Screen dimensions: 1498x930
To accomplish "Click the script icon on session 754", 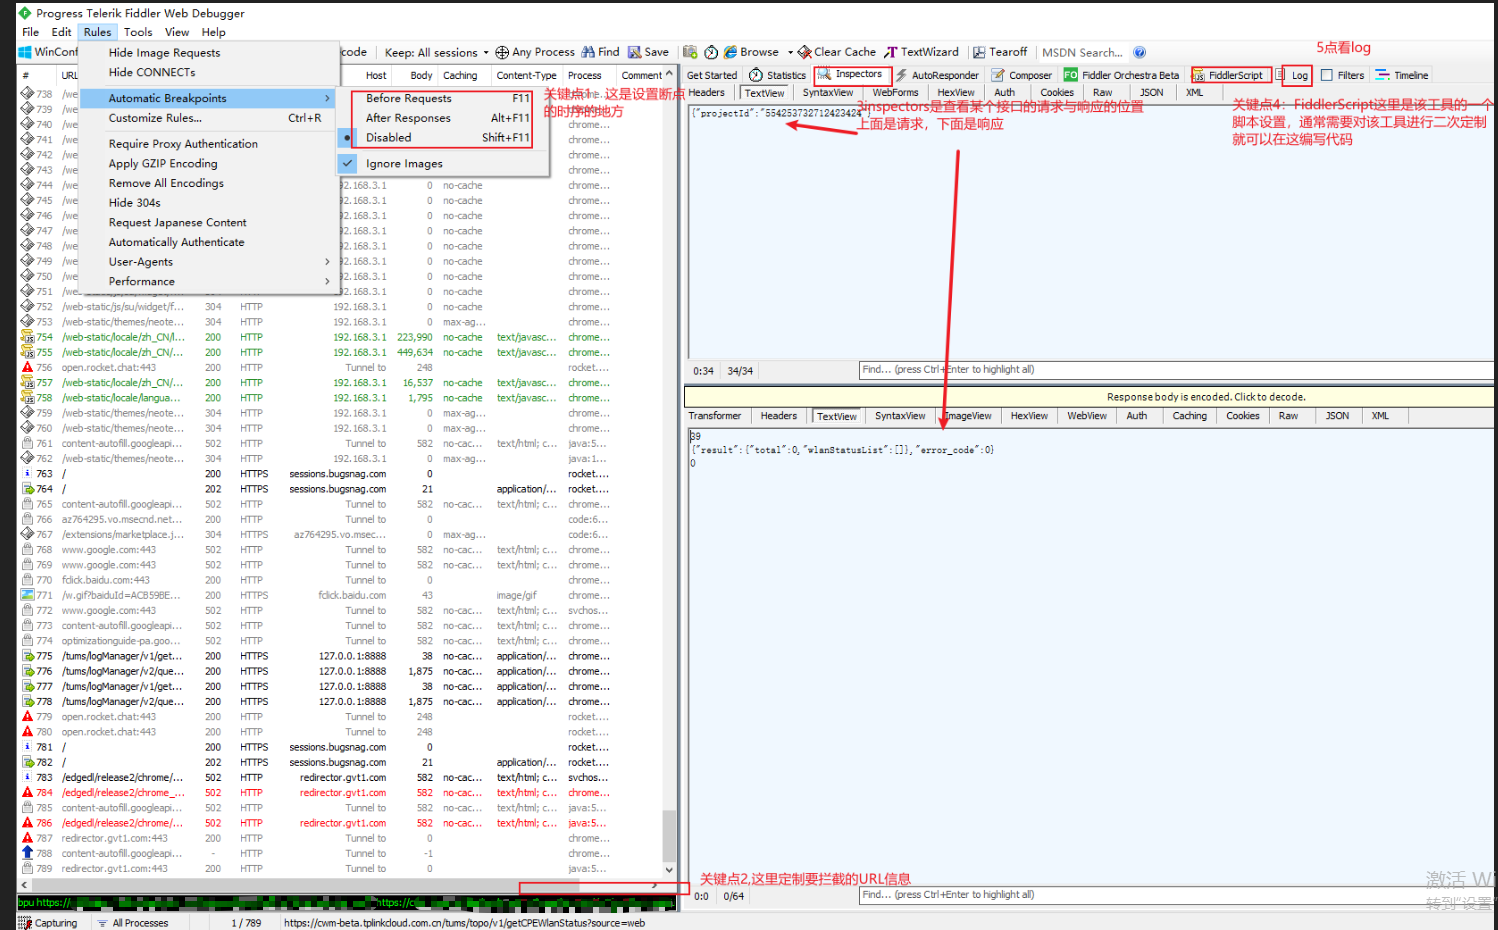I will point(27,337).
